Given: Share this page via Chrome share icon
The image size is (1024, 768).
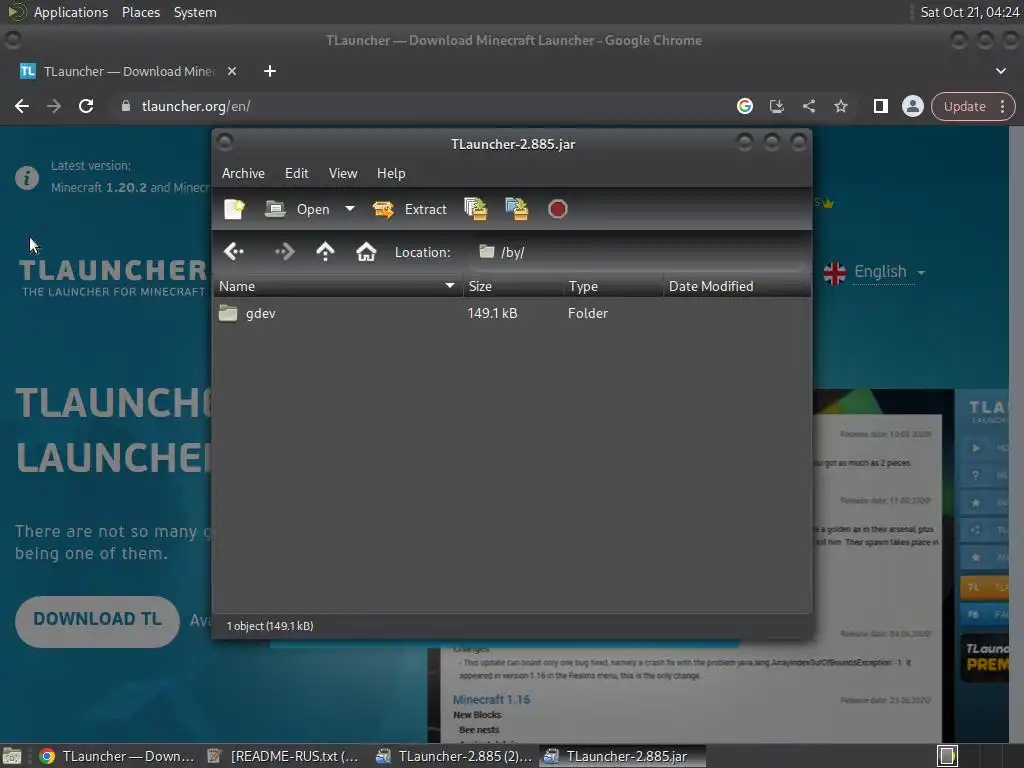Looking at the screenshot, I should pyautogui.click(x=808, y=106).
